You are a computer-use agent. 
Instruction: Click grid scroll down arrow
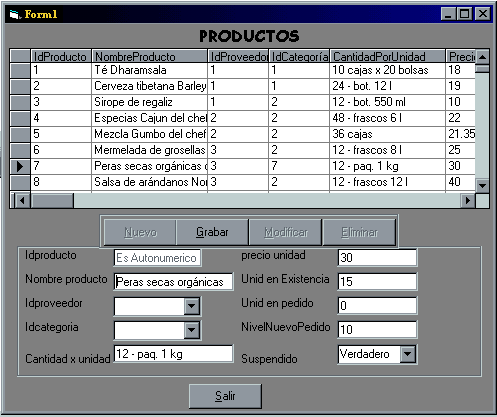pyautogui.click(x=482, y=185)
